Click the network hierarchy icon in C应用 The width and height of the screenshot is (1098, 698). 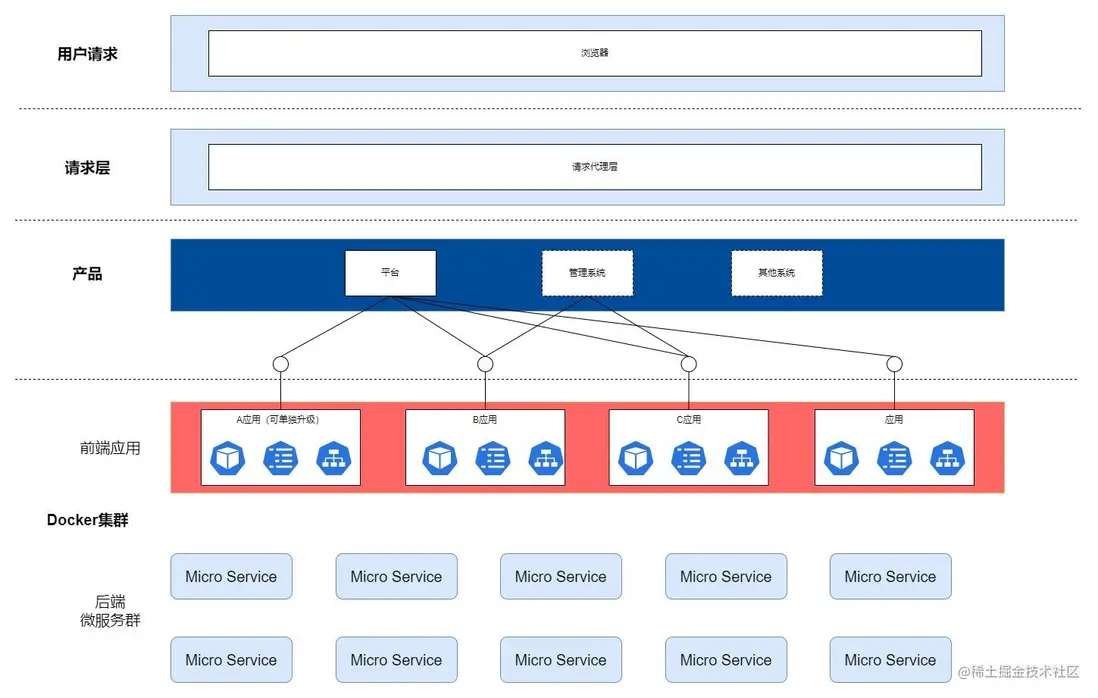tap(742, 458)
